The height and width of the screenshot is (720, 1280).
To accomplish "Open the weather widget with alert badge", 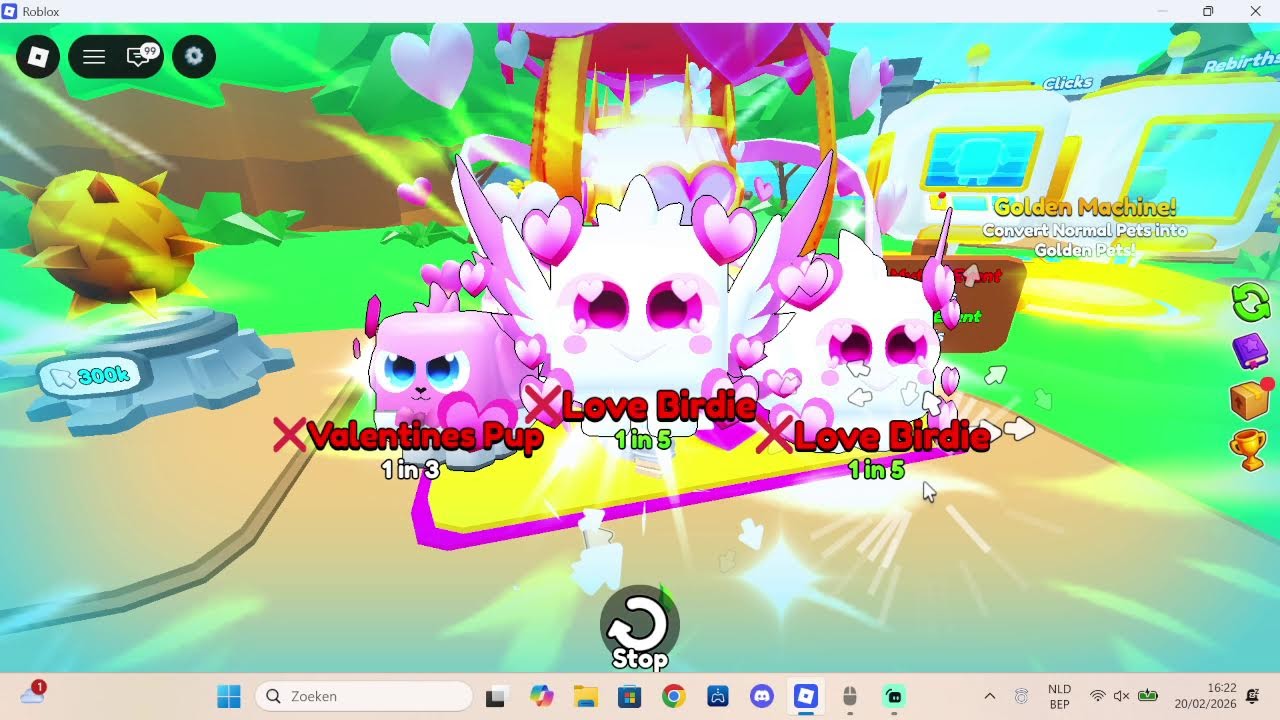I will tap(32, 692).
